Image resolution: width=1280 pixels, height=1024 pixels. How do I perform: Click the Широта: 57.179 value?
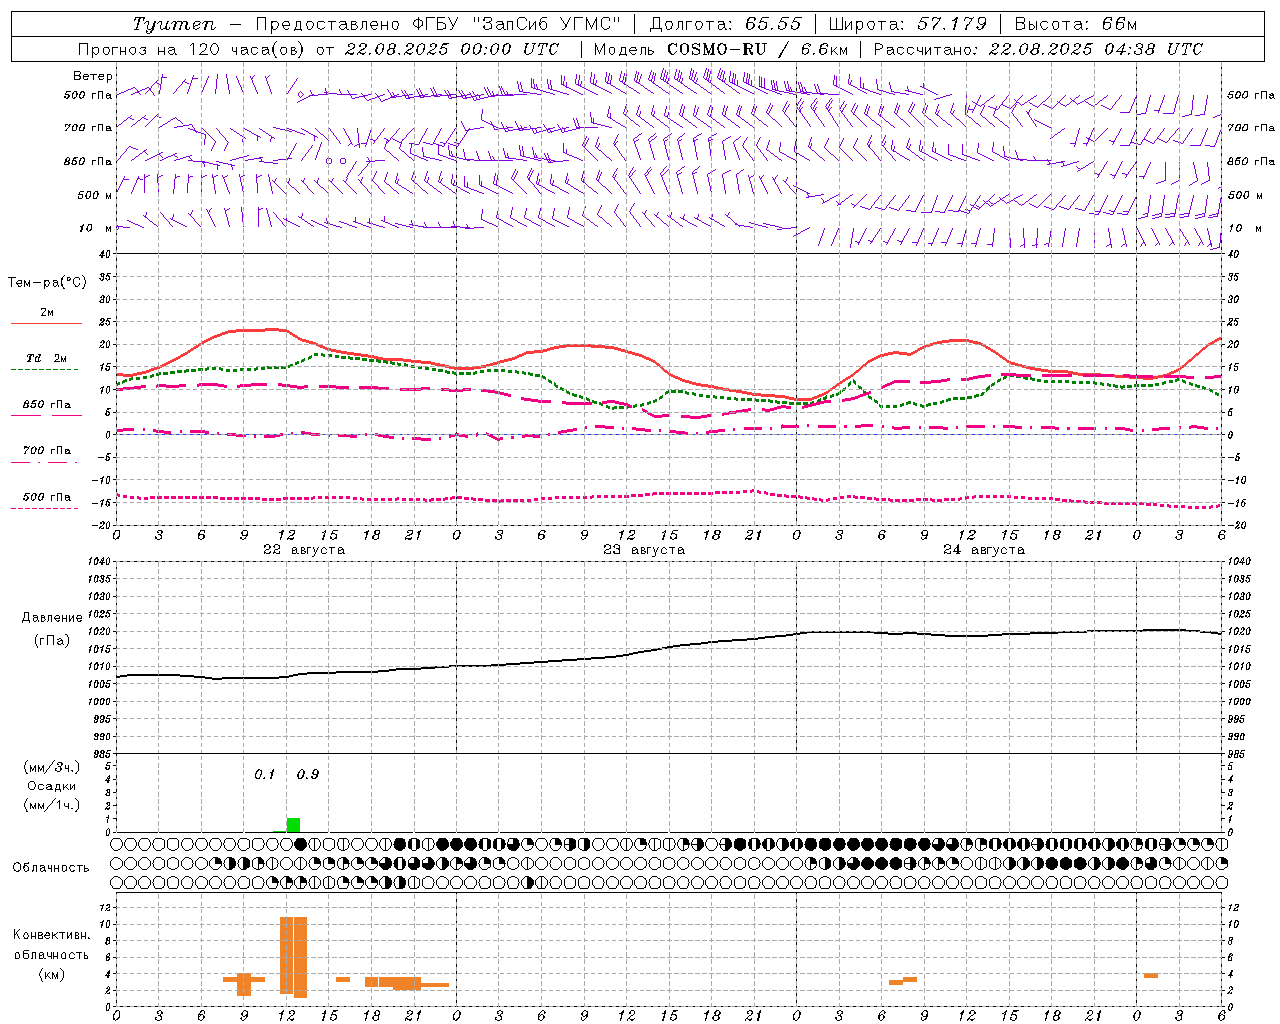[907, 24]
